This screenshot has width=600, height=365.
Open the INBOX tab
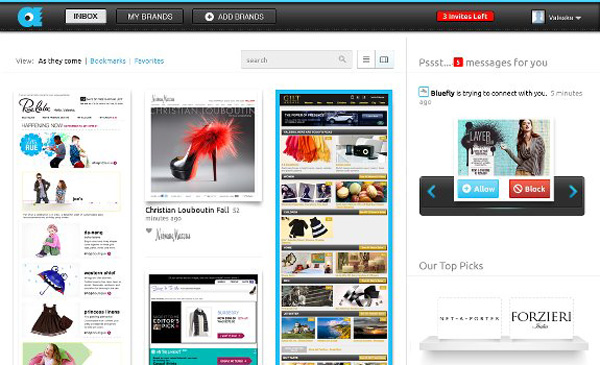(86, 16)
